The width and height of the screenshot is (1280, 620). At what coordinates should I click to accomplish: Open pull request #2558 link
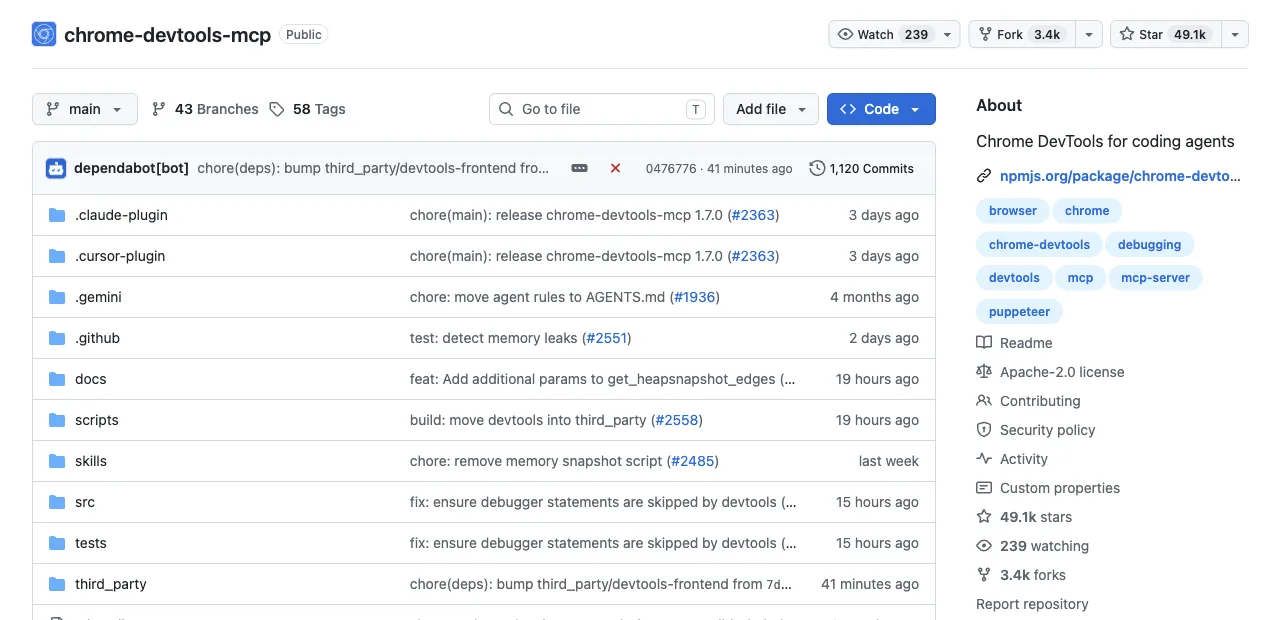pyautogui.click(x=677, y=420)
